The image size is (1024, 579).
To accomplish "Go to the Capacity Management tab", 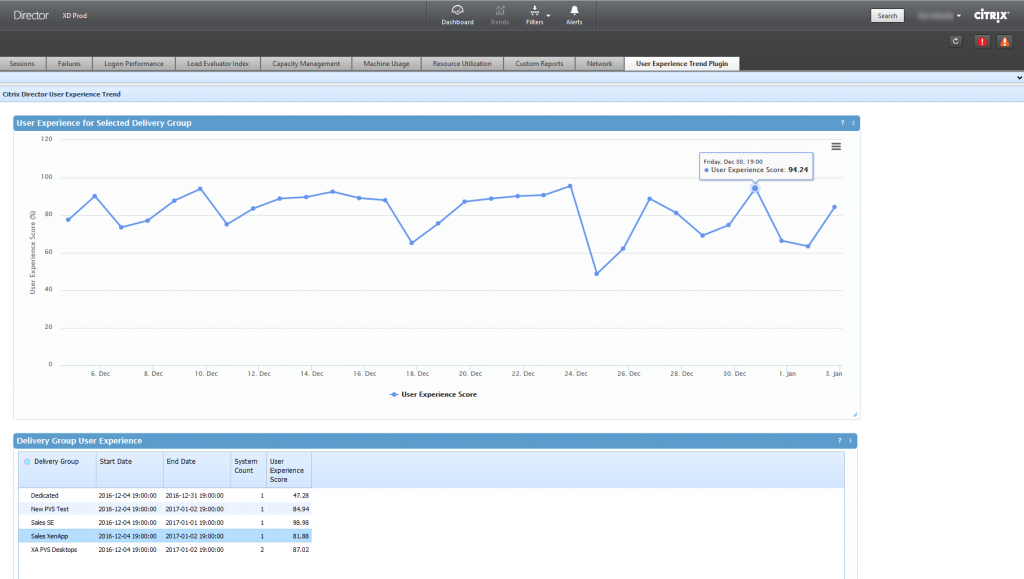I will coord(306,63).
